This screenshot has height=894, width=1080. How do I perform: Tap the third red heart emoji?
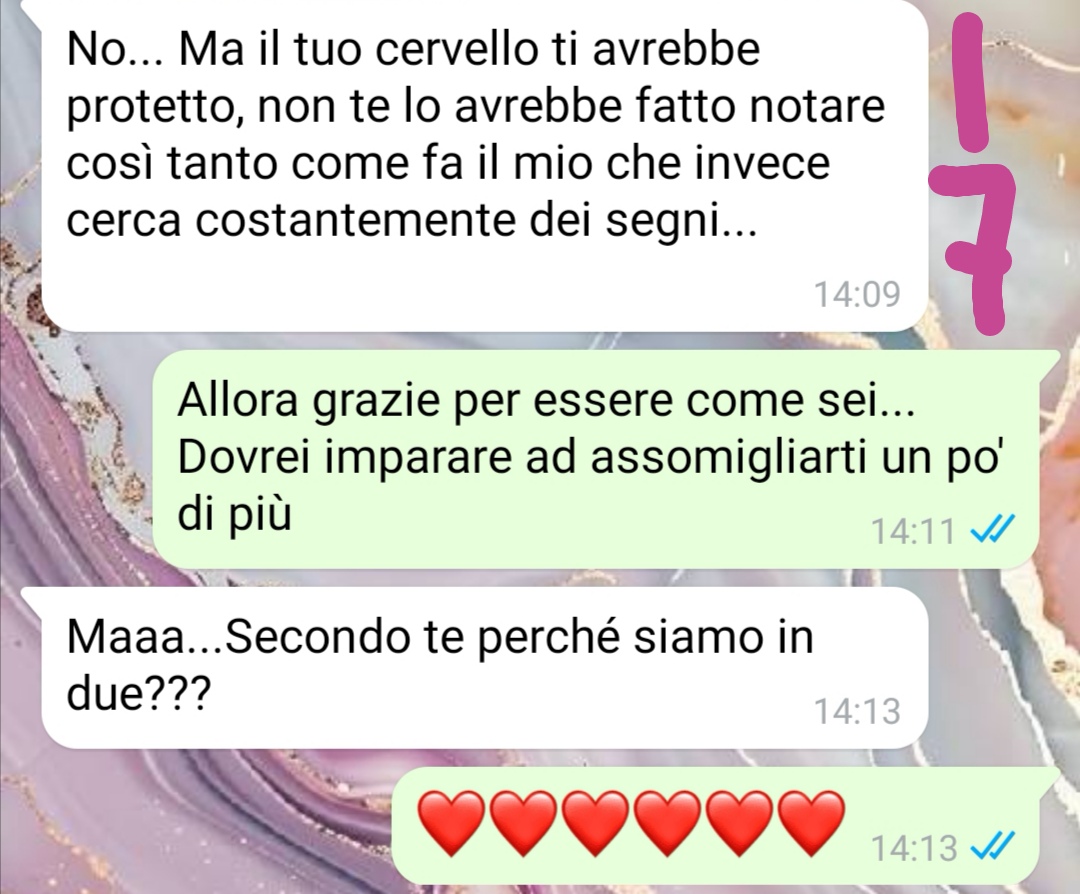596,824
